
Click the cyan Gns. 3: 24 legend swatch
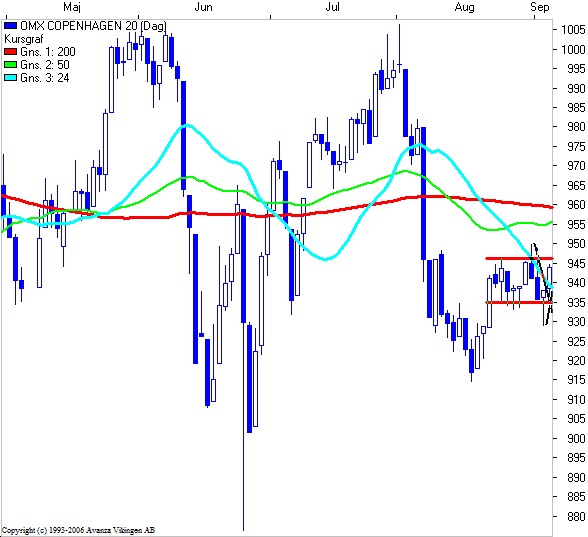pos(10,78)
